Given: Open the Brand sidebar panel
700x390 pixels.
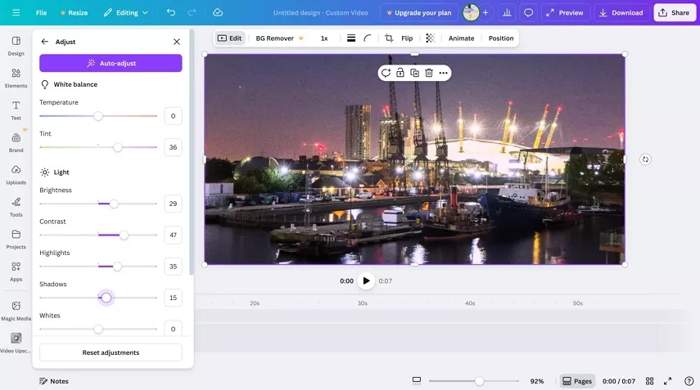Looking at the screenshot, I should [x=16, y=142].
